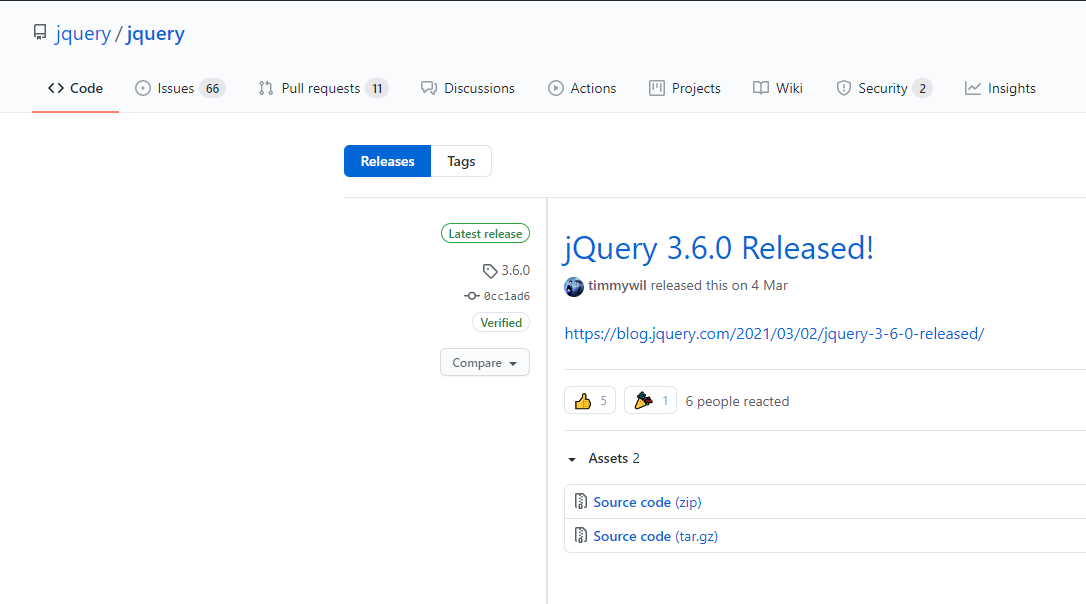
Task: Open the bold jquery repository link
Action: point(155,33)
